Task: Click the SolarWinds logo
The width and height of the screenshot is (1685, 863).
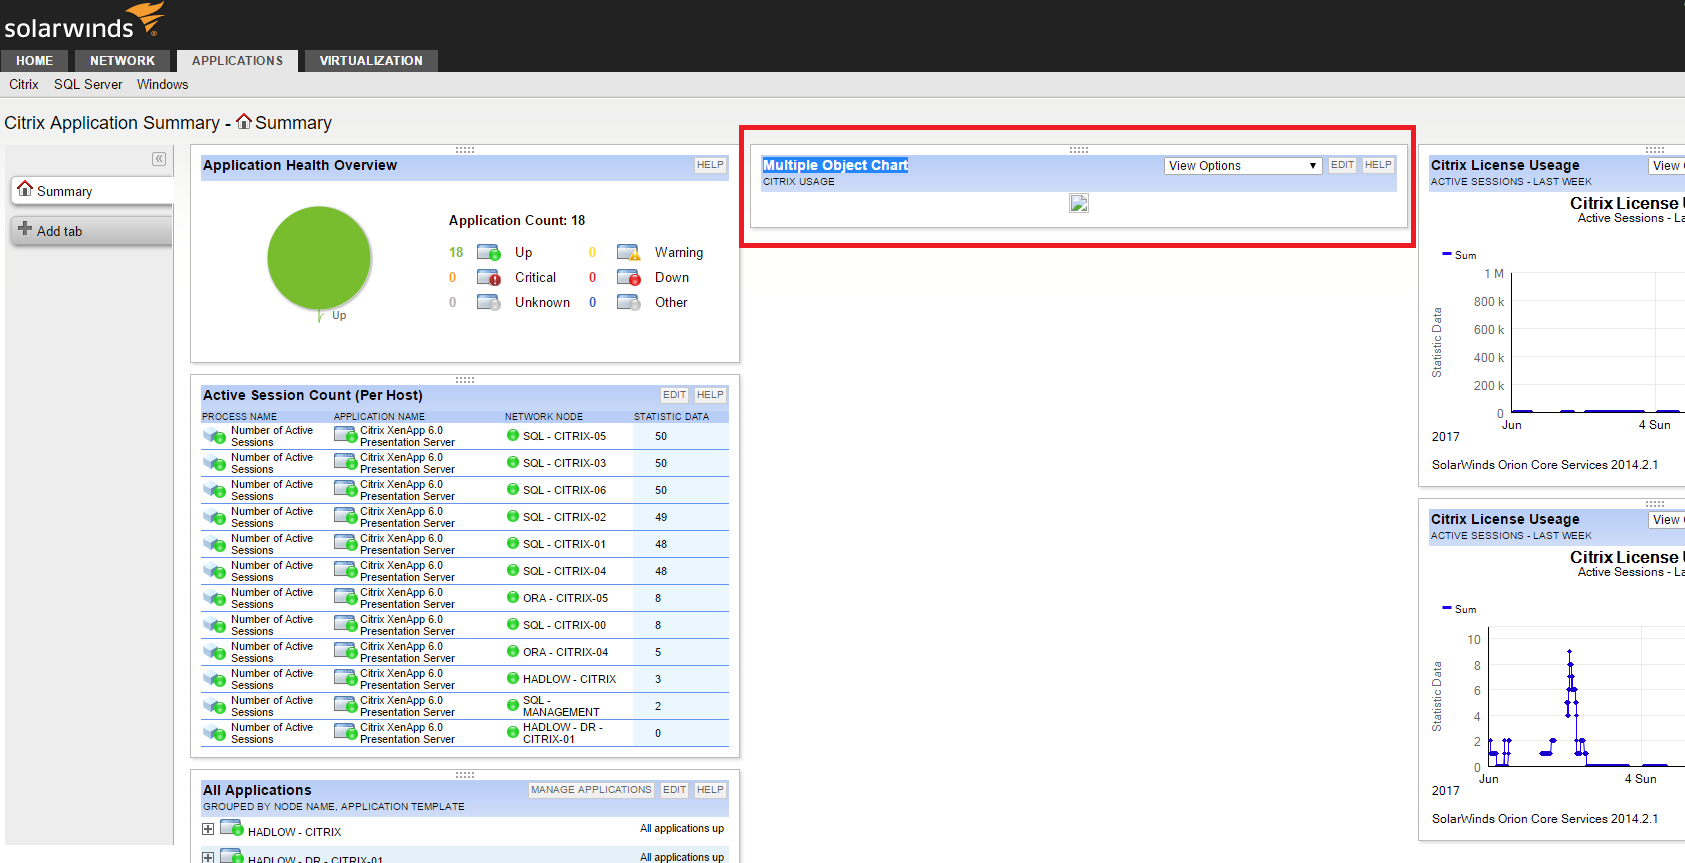Action: pos(84,21)
